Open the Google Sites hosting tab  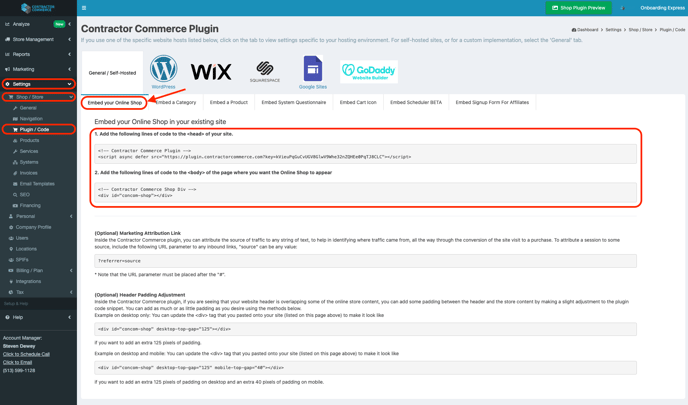312,72
